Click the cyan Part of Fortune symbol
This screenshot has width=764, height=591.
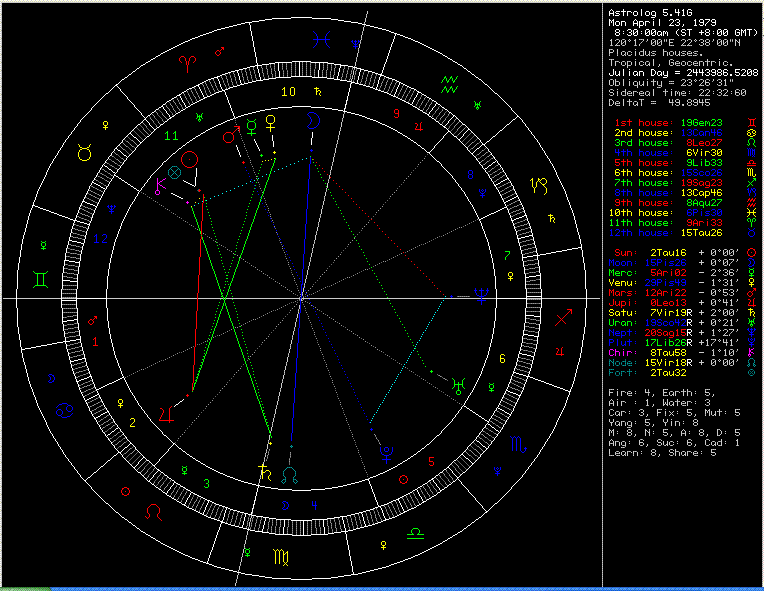pyautogui.click(x=176, y=173)
